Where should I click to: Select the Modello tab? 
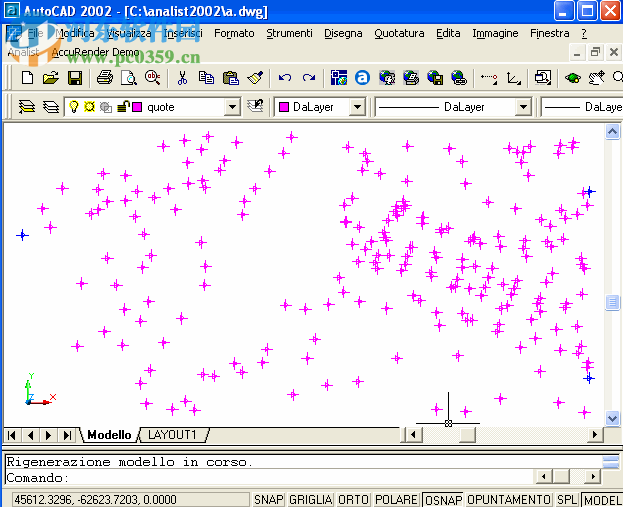[x=109, y=435]
